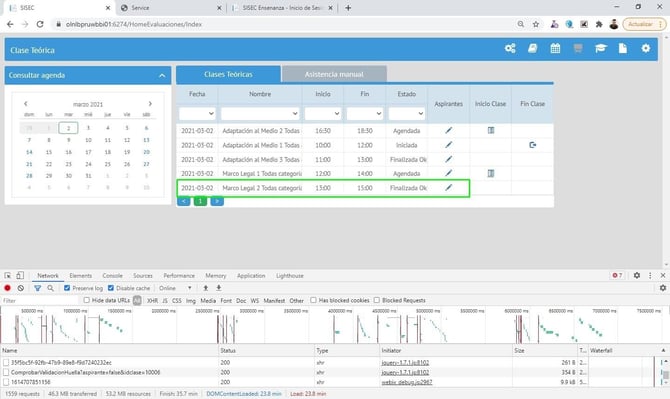
Task: Reload the page in Chrome
Action: coord(40,24)
